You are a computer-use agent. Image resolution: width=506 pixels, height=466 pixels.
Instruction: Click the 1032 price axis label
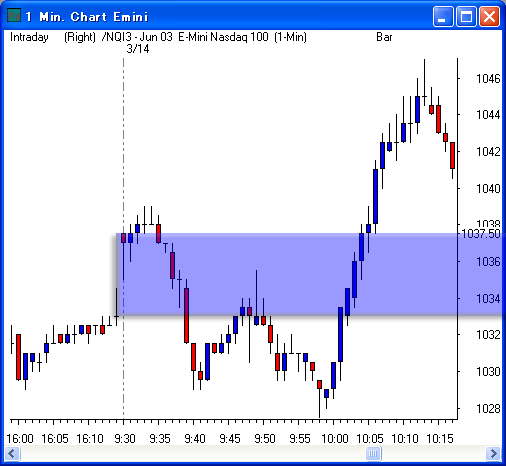(488, 335)
